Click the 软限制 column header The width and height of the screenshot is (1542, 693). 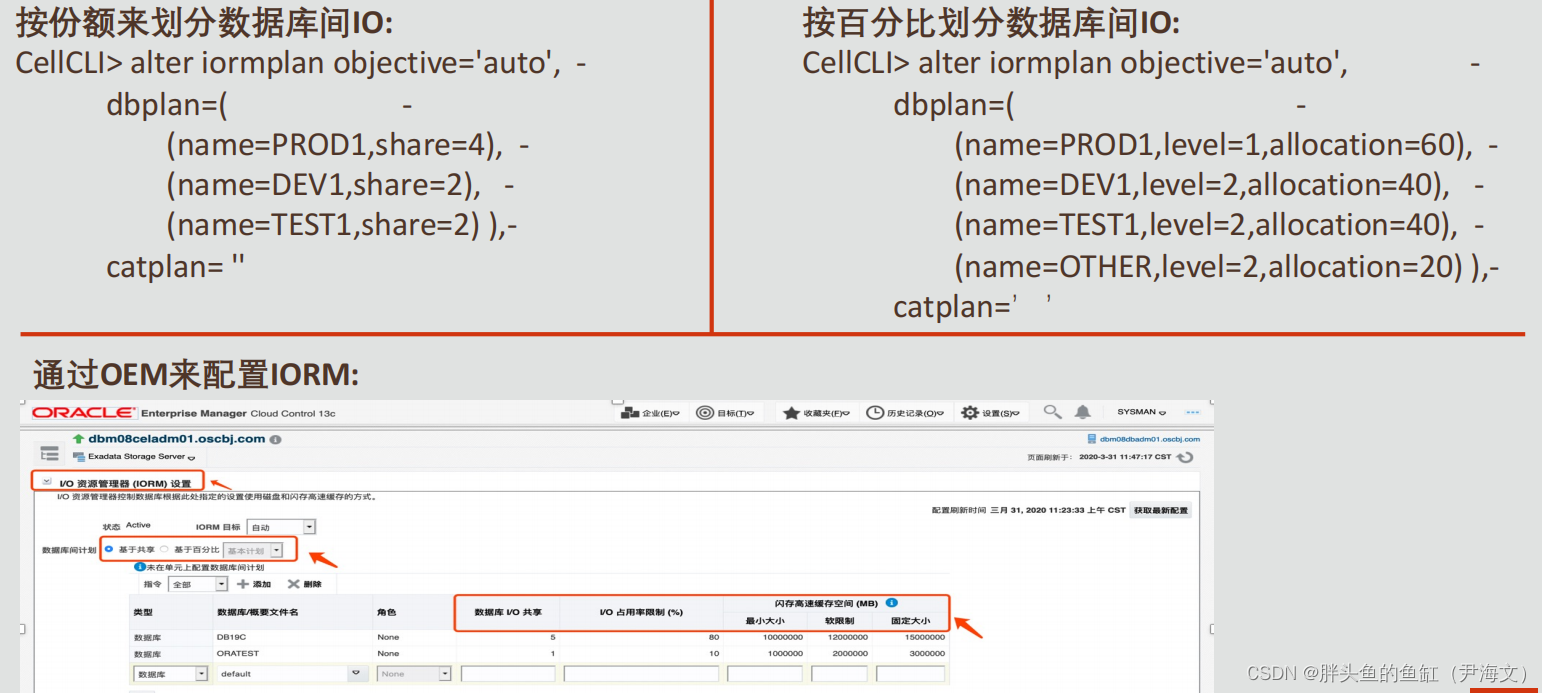pos(838,621)
